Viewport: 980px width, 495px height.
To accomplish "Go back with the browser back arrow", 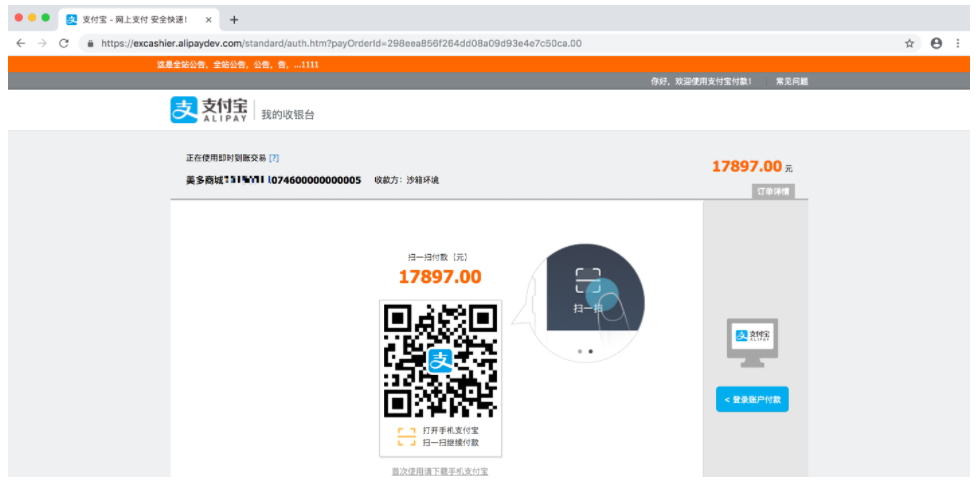I will 21,43.
